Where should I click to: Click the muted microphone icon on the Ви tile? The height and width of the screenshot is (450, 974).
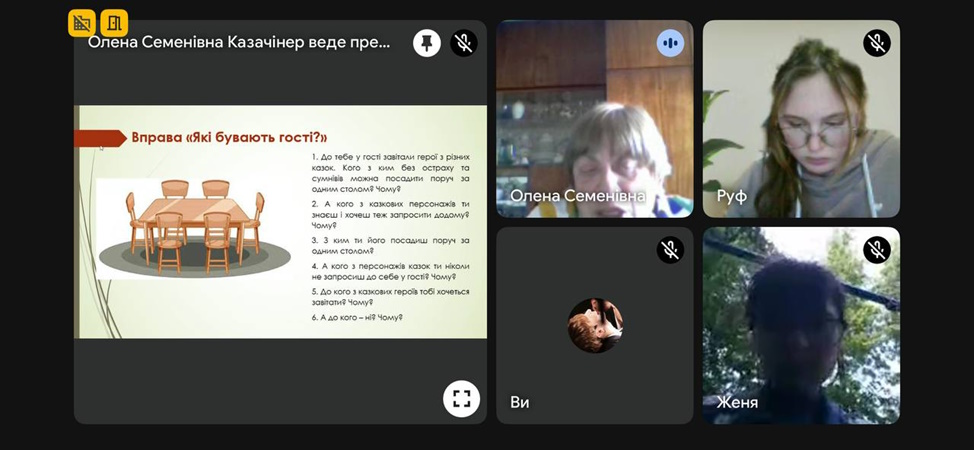pyautogui.click(x=670, y=250)
